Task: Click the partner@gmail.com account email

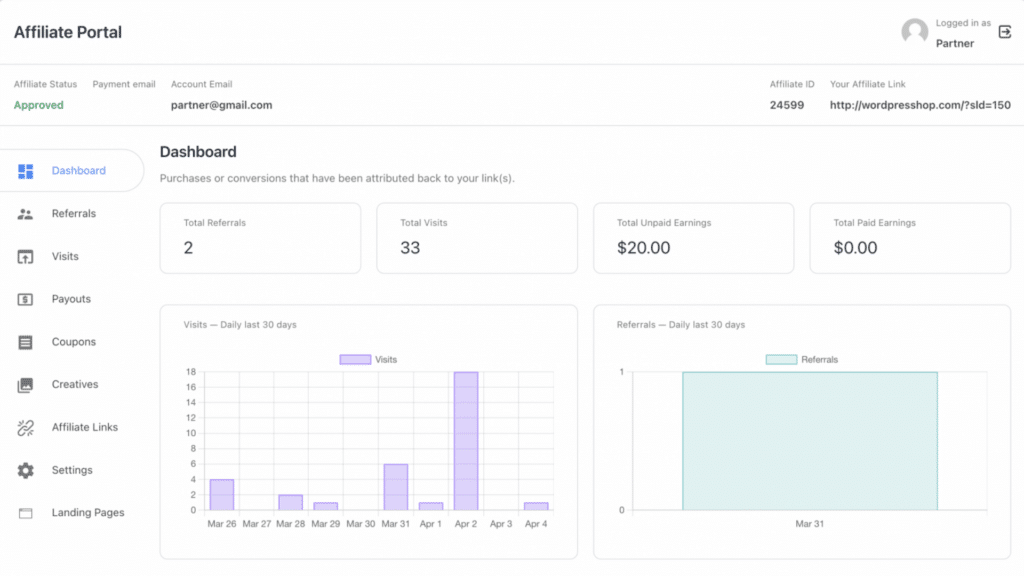Action: (x=222, y=105)
